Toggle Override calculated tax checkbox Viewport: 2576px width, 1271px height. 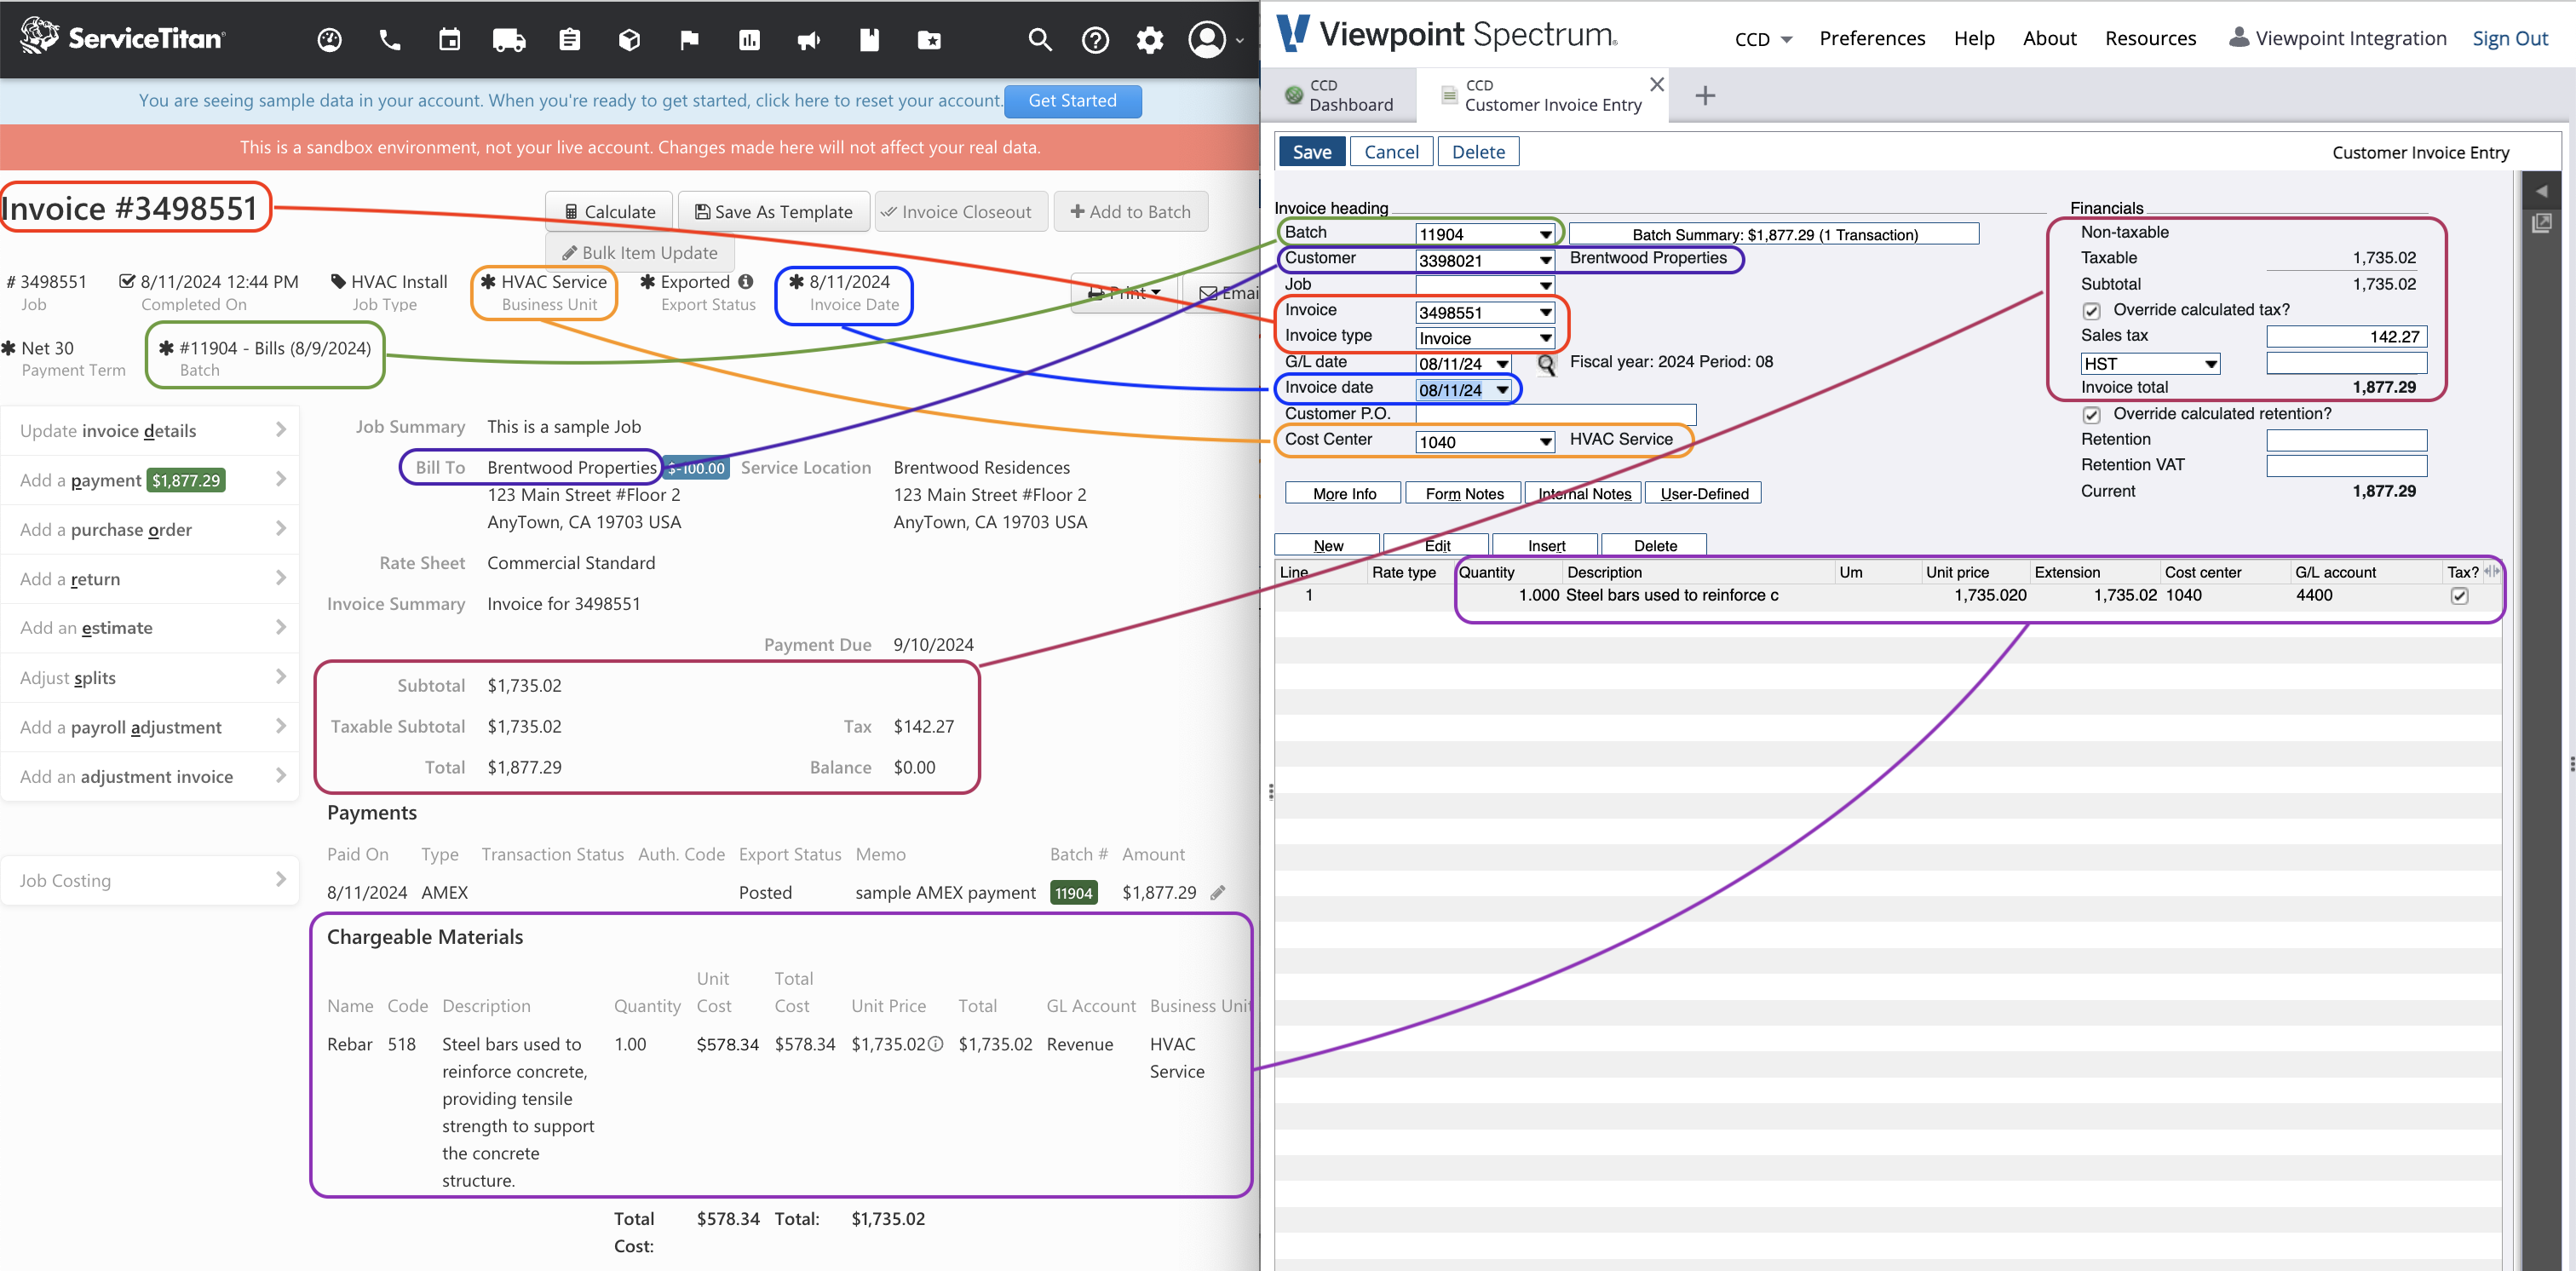pyautogui.click(x=2091, y=311)
